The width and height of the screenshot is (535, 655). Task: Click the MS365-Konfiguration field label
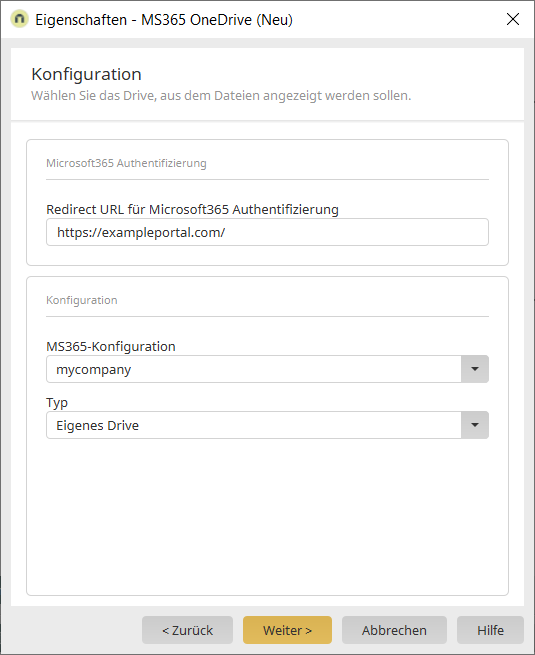tap(111, 347)
